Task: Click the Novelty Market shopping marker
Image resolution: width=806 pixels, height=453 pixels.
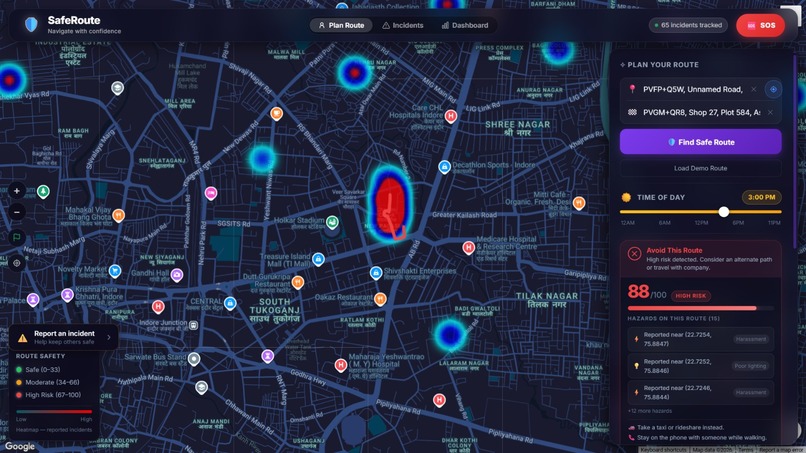Action: tap(115, 270)
